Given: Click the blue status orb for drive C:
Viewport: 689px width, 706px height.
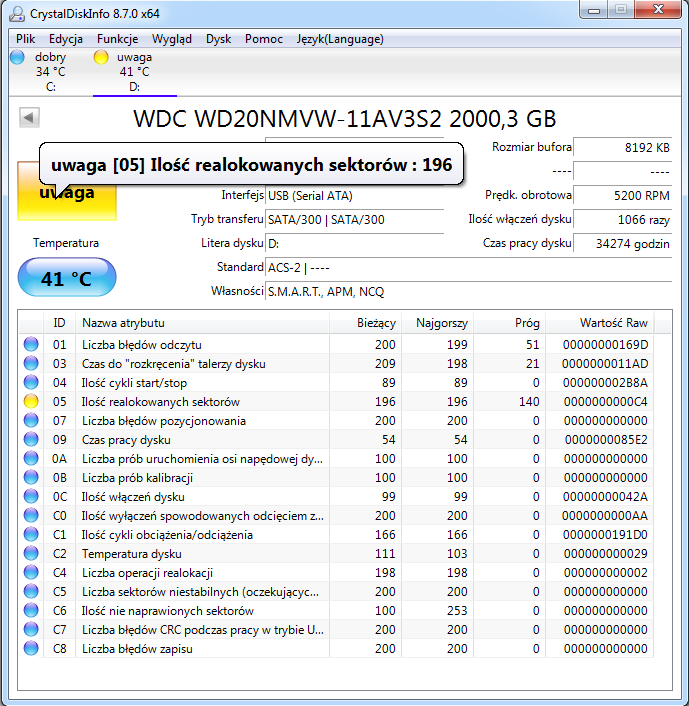Looking at the screenshot, I should click(x=18, y=57).
